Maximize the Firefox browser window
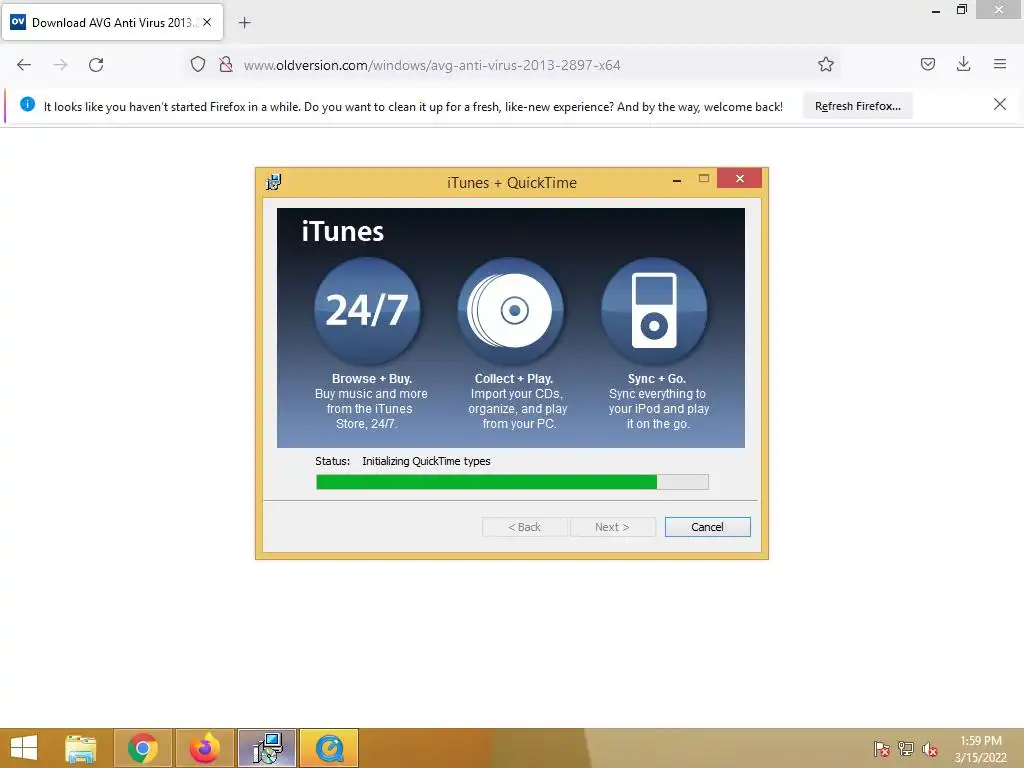The width and height of the screenshot is (1024, 768). click(x=961, y=10)
